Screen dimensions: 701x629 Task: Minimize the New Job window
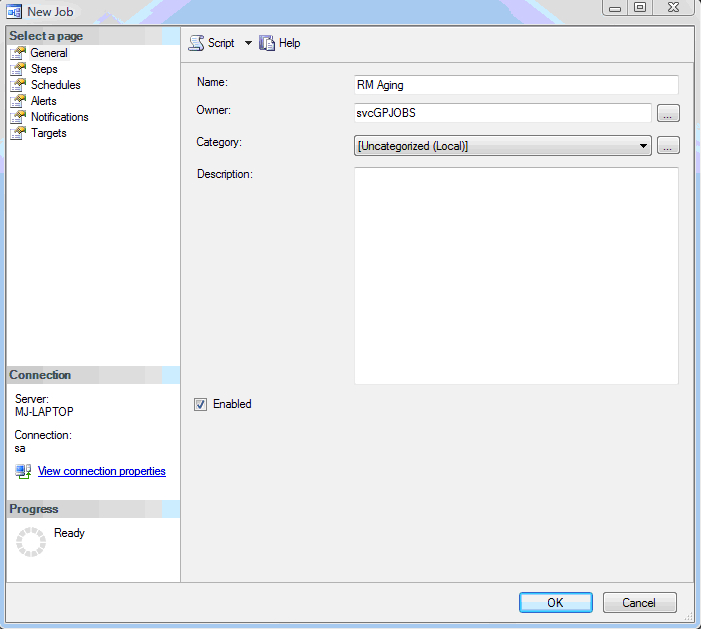coord(615,8)
